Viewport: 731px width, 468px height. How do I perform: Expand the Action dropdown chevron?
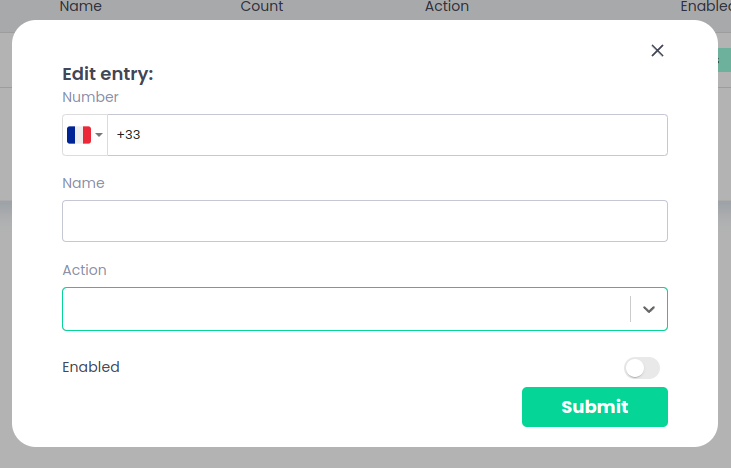[649, 309]
